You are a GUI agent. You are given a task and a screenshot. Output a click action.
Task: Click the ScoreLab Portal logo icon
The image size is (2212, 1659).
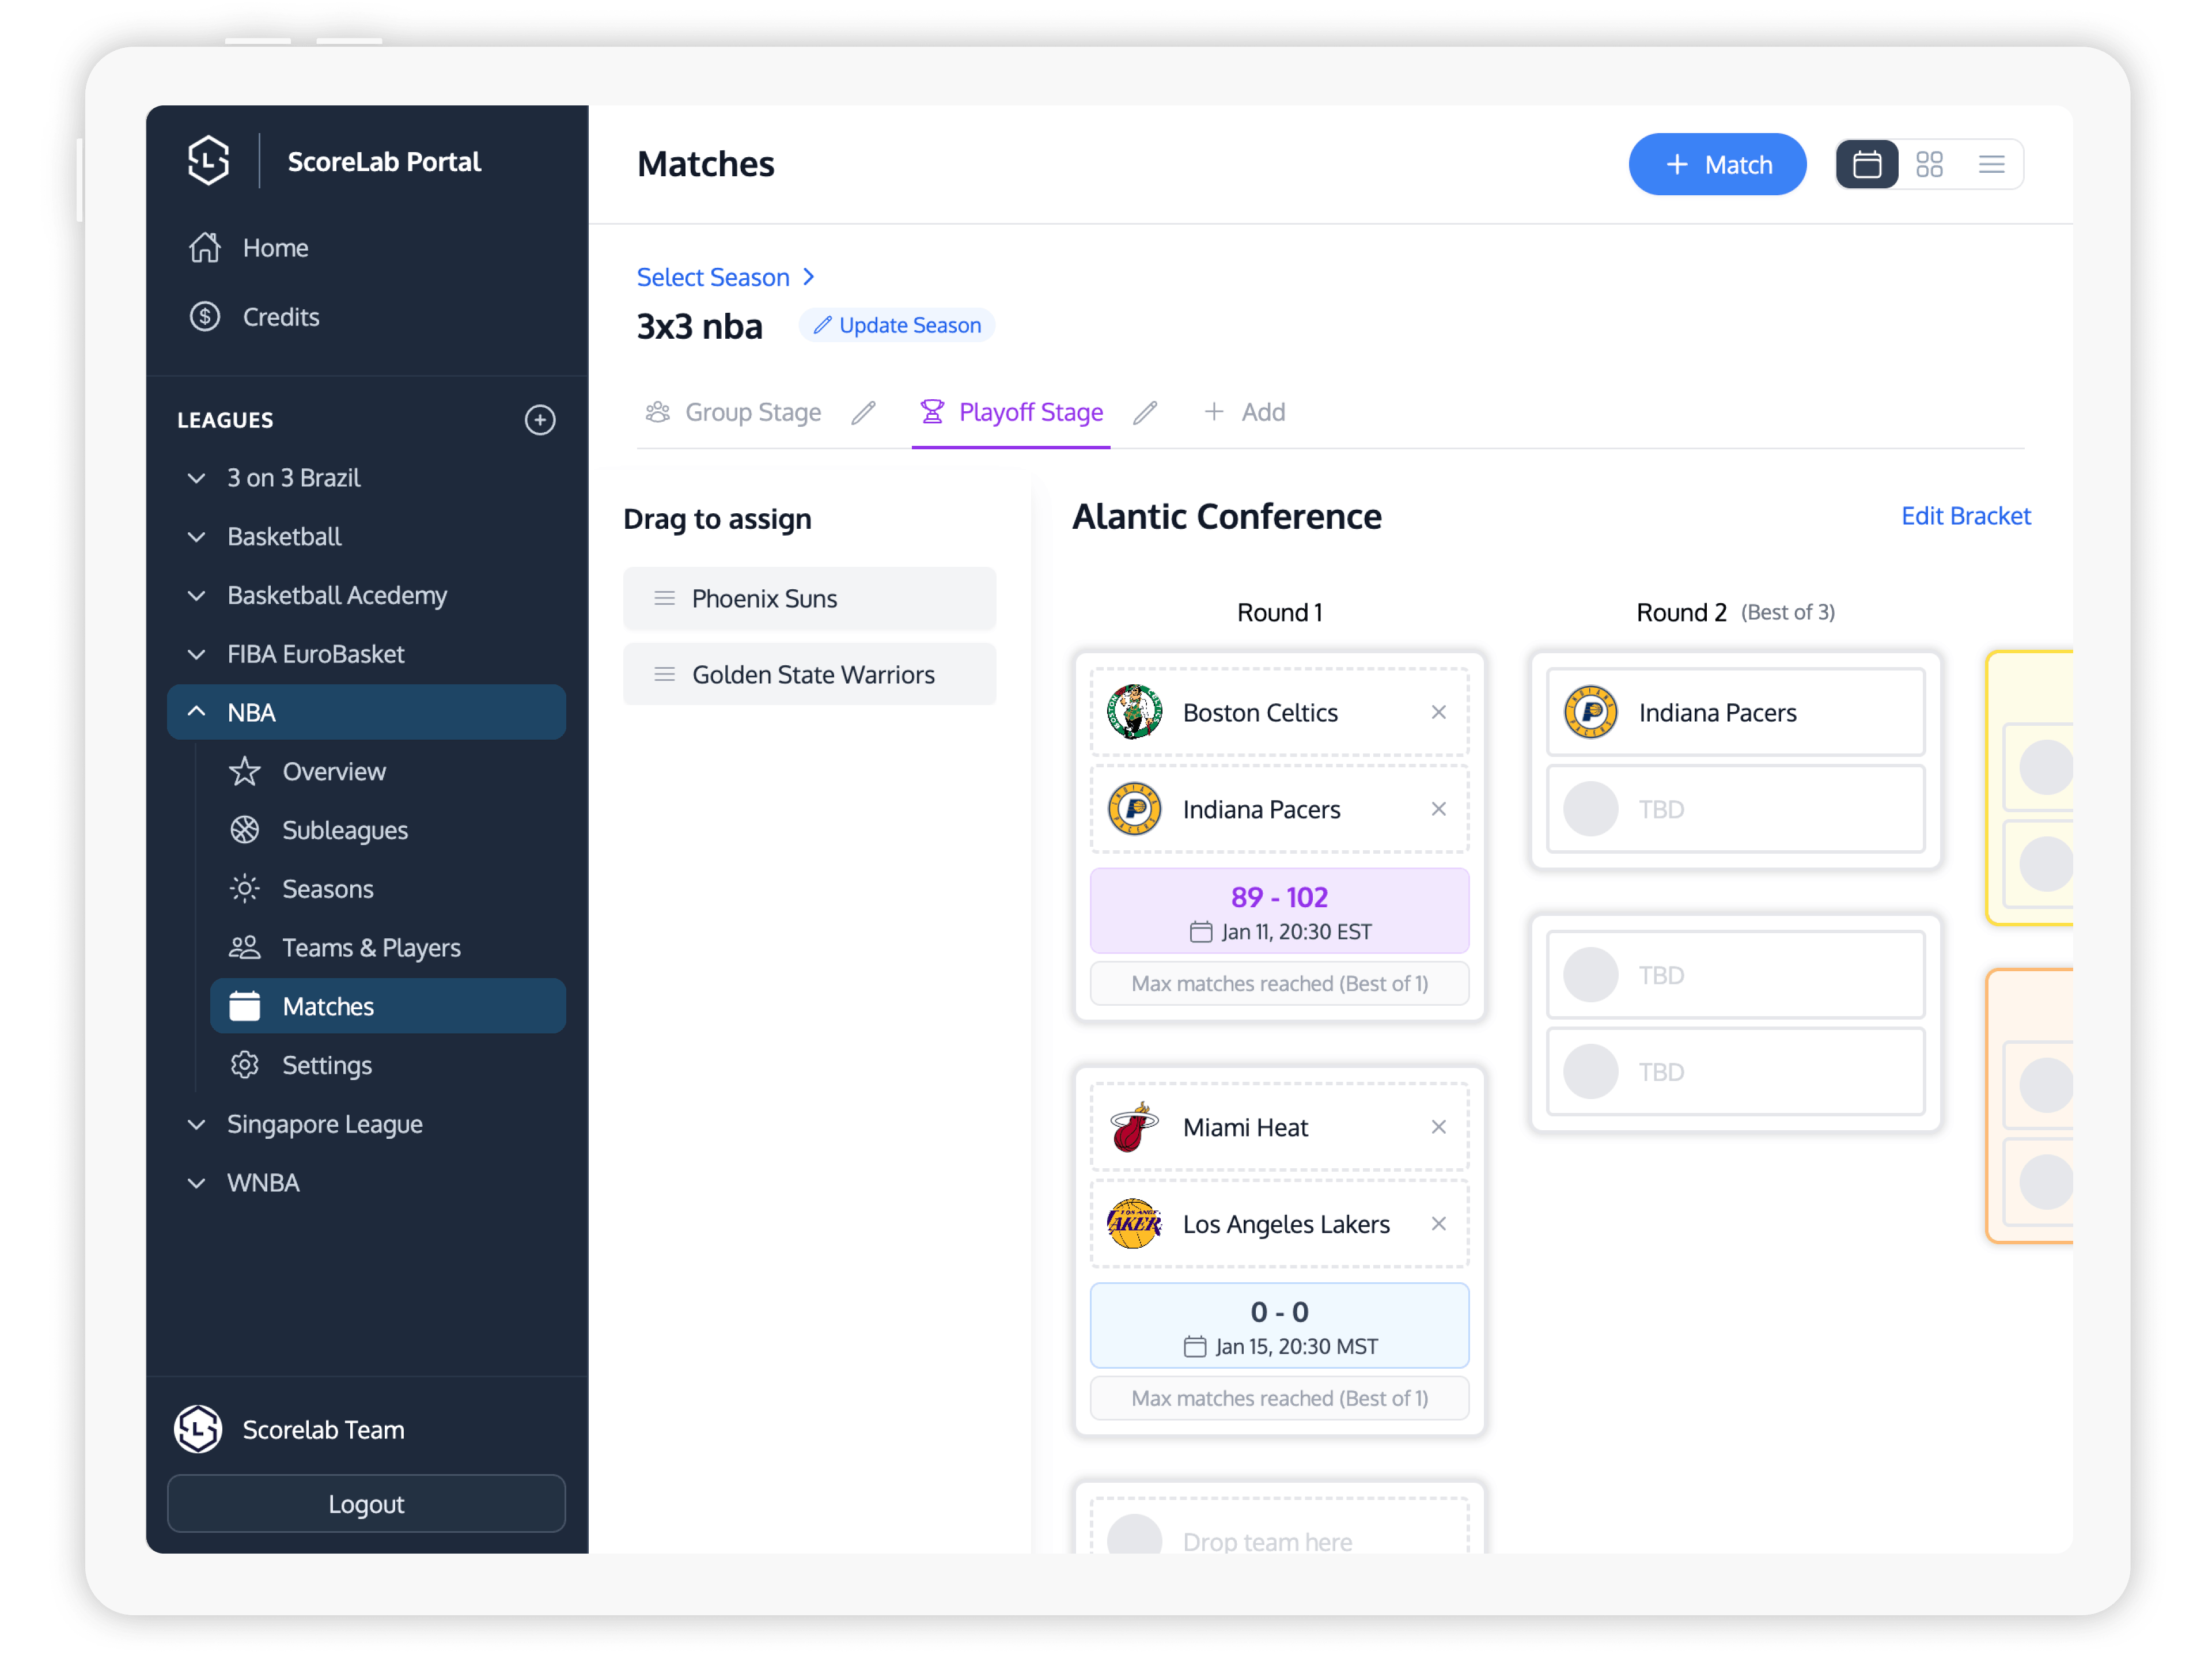coord(208,161)
